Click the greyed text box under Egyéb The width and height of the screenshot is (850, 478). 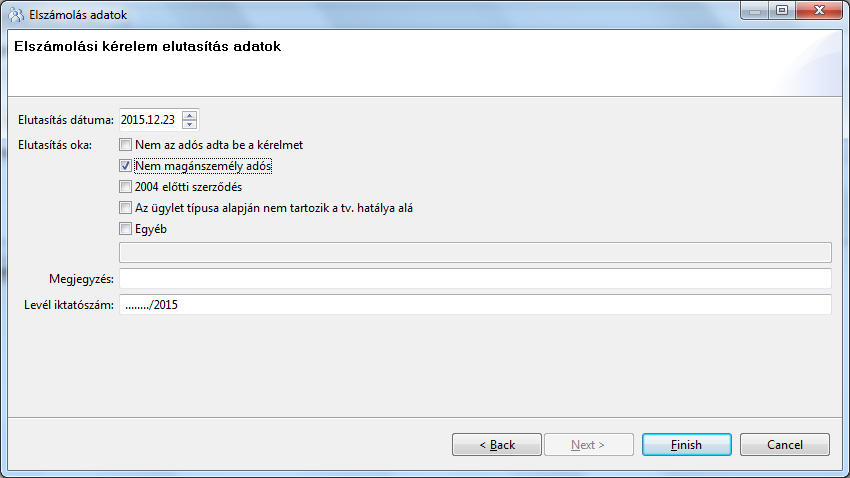(x=475, y=252)
